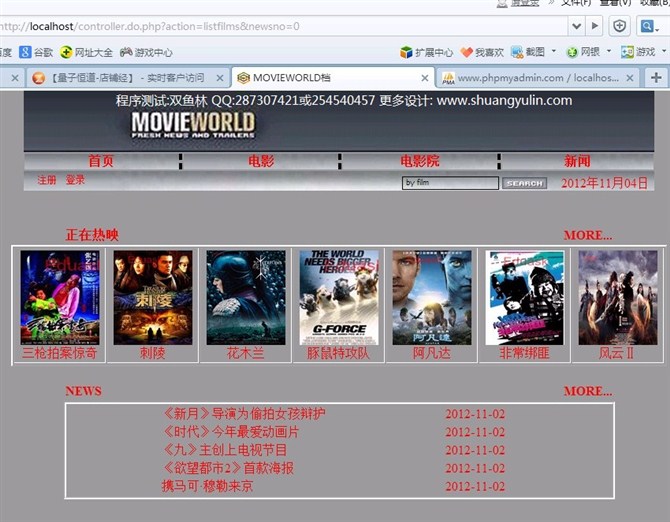
Task: Click the 游戏 toolbar icon
Action: [x=638, y=52]
